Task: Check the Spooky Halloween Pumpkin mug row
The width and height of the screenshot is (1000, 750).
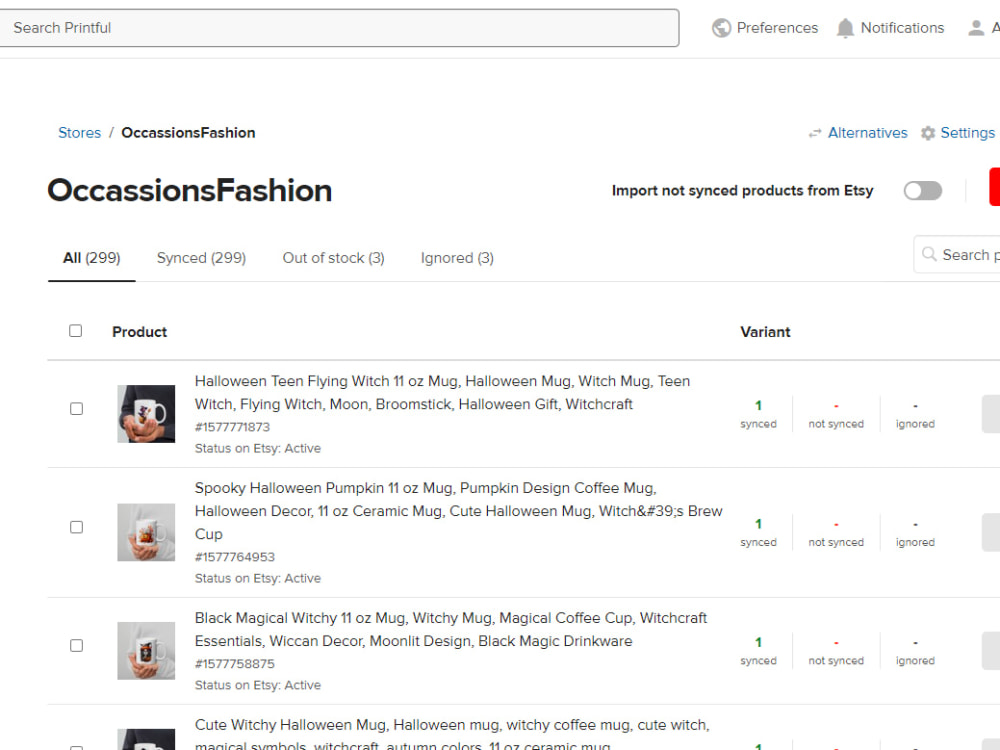Action: [77, 527]
